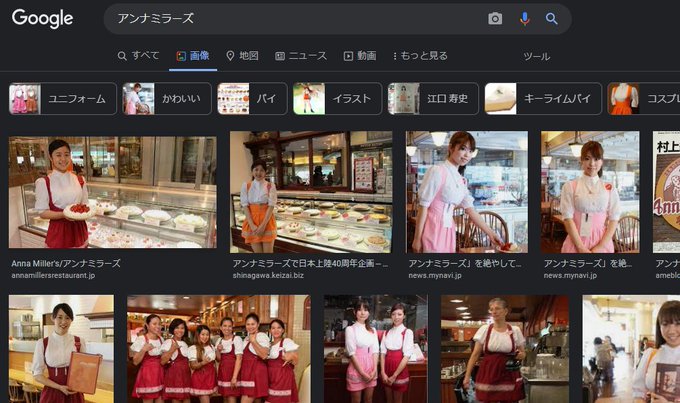
Task: Open the 地図 tab
Action: [242, 56]
